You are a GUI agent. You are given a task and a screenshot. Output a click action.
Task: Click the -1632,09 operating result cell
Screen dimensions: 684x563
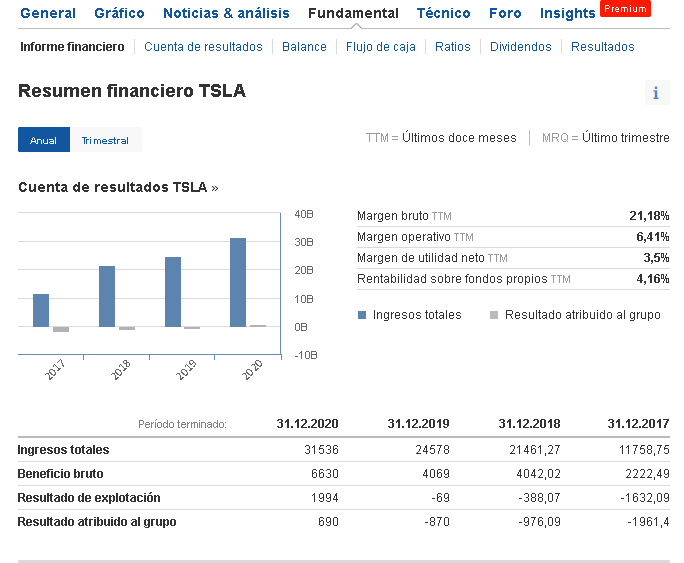645,498
